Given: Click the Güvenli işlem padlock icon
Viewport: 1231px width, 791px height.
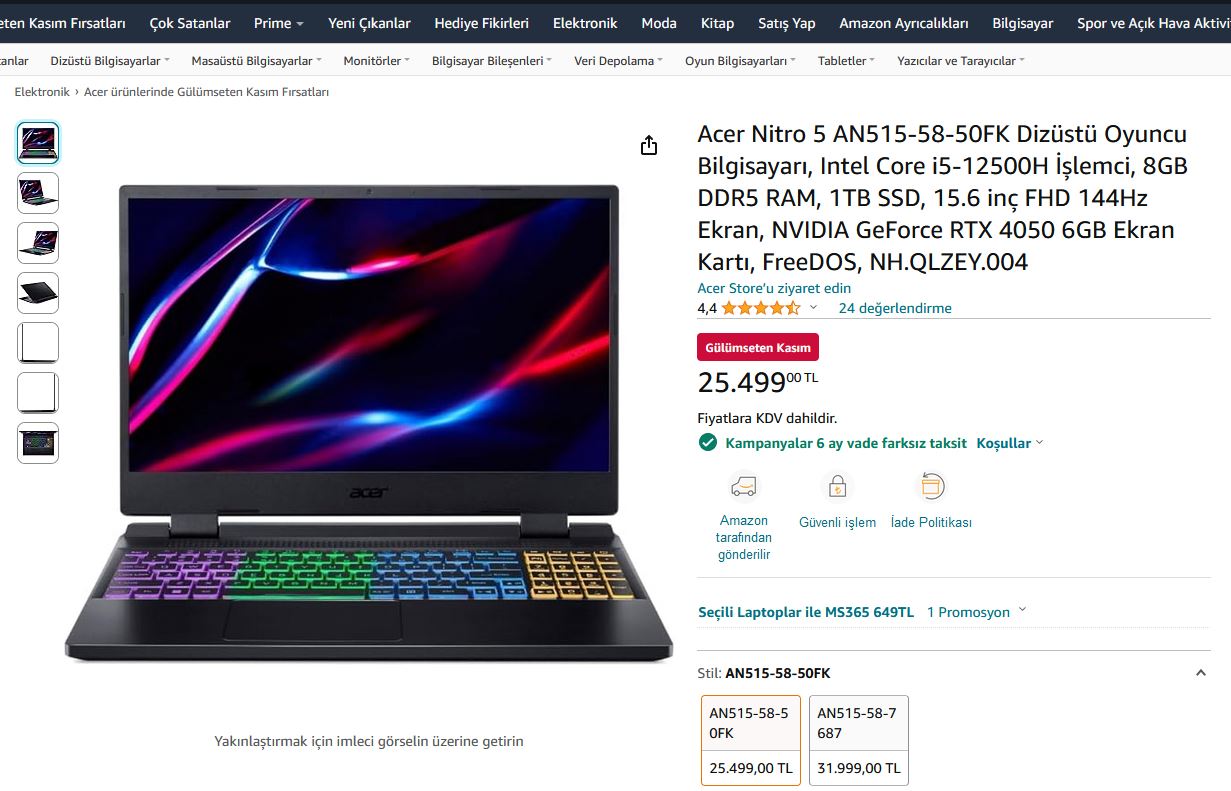Looking at the screenshot, I should coord(838,487).
